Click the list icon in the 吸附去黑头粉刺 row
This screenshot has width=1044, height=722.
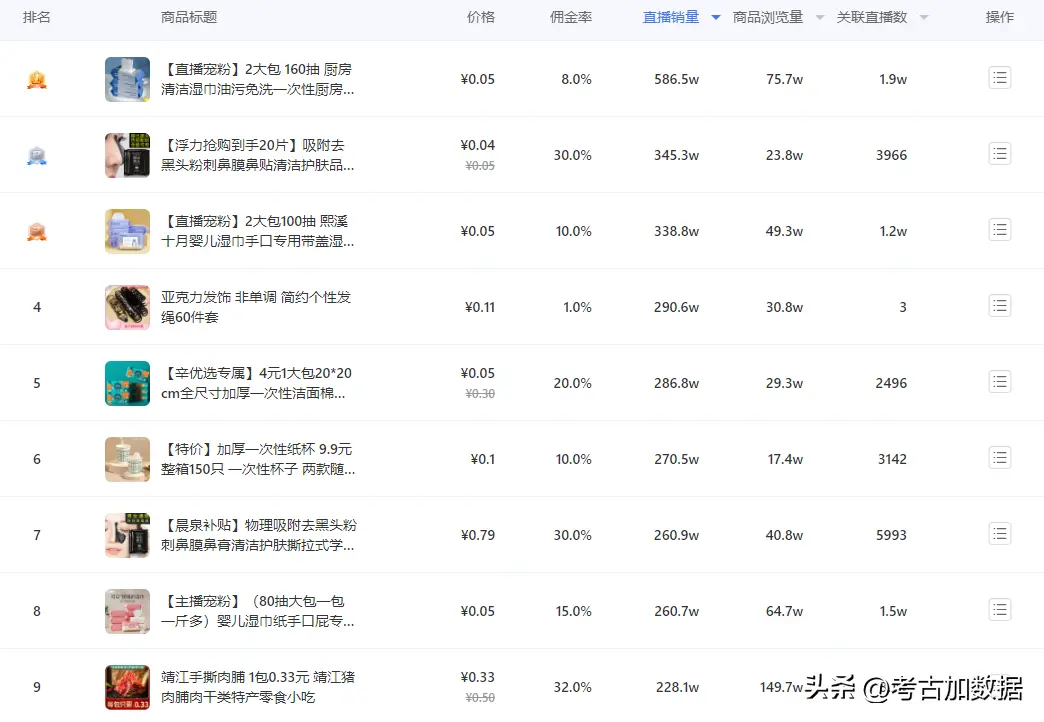point(999,154)
